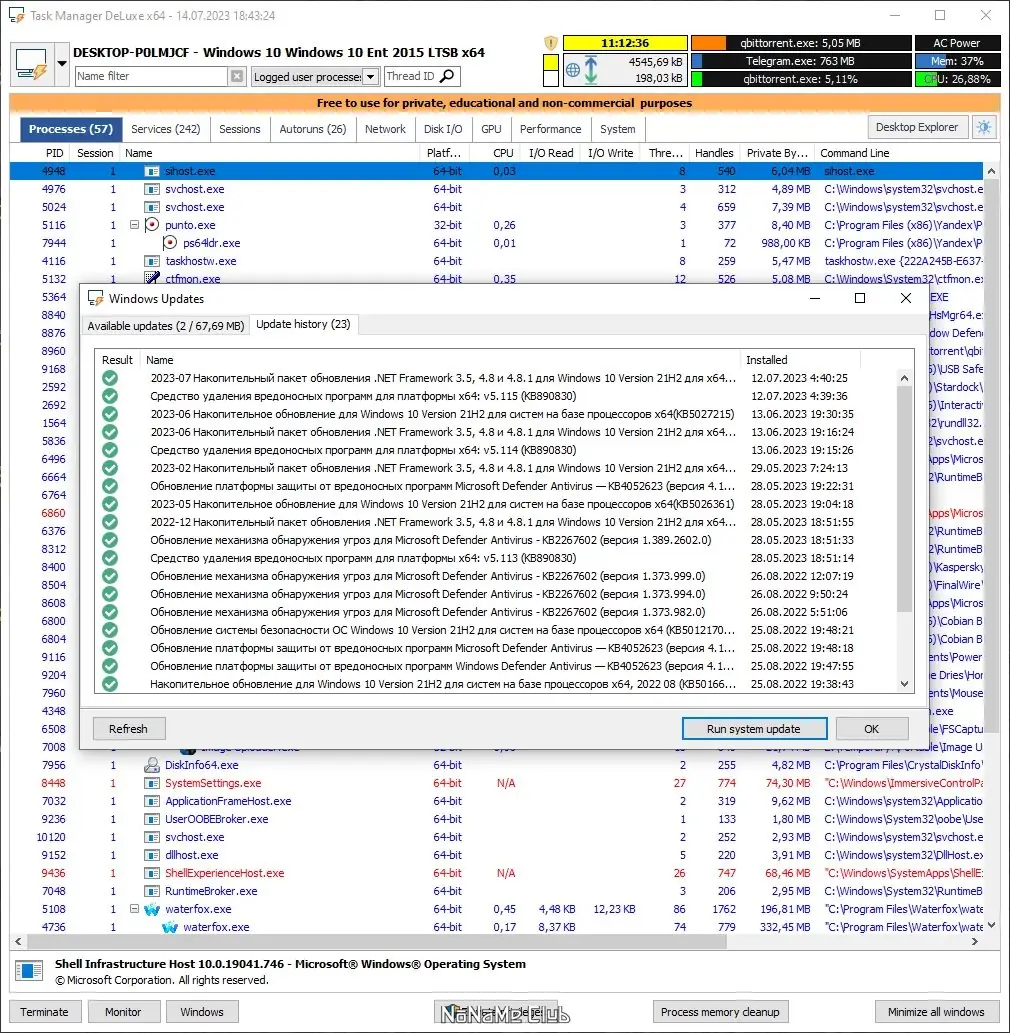Click the ps64ldr.exe process icon
1010x1033 pixels.
169,243
